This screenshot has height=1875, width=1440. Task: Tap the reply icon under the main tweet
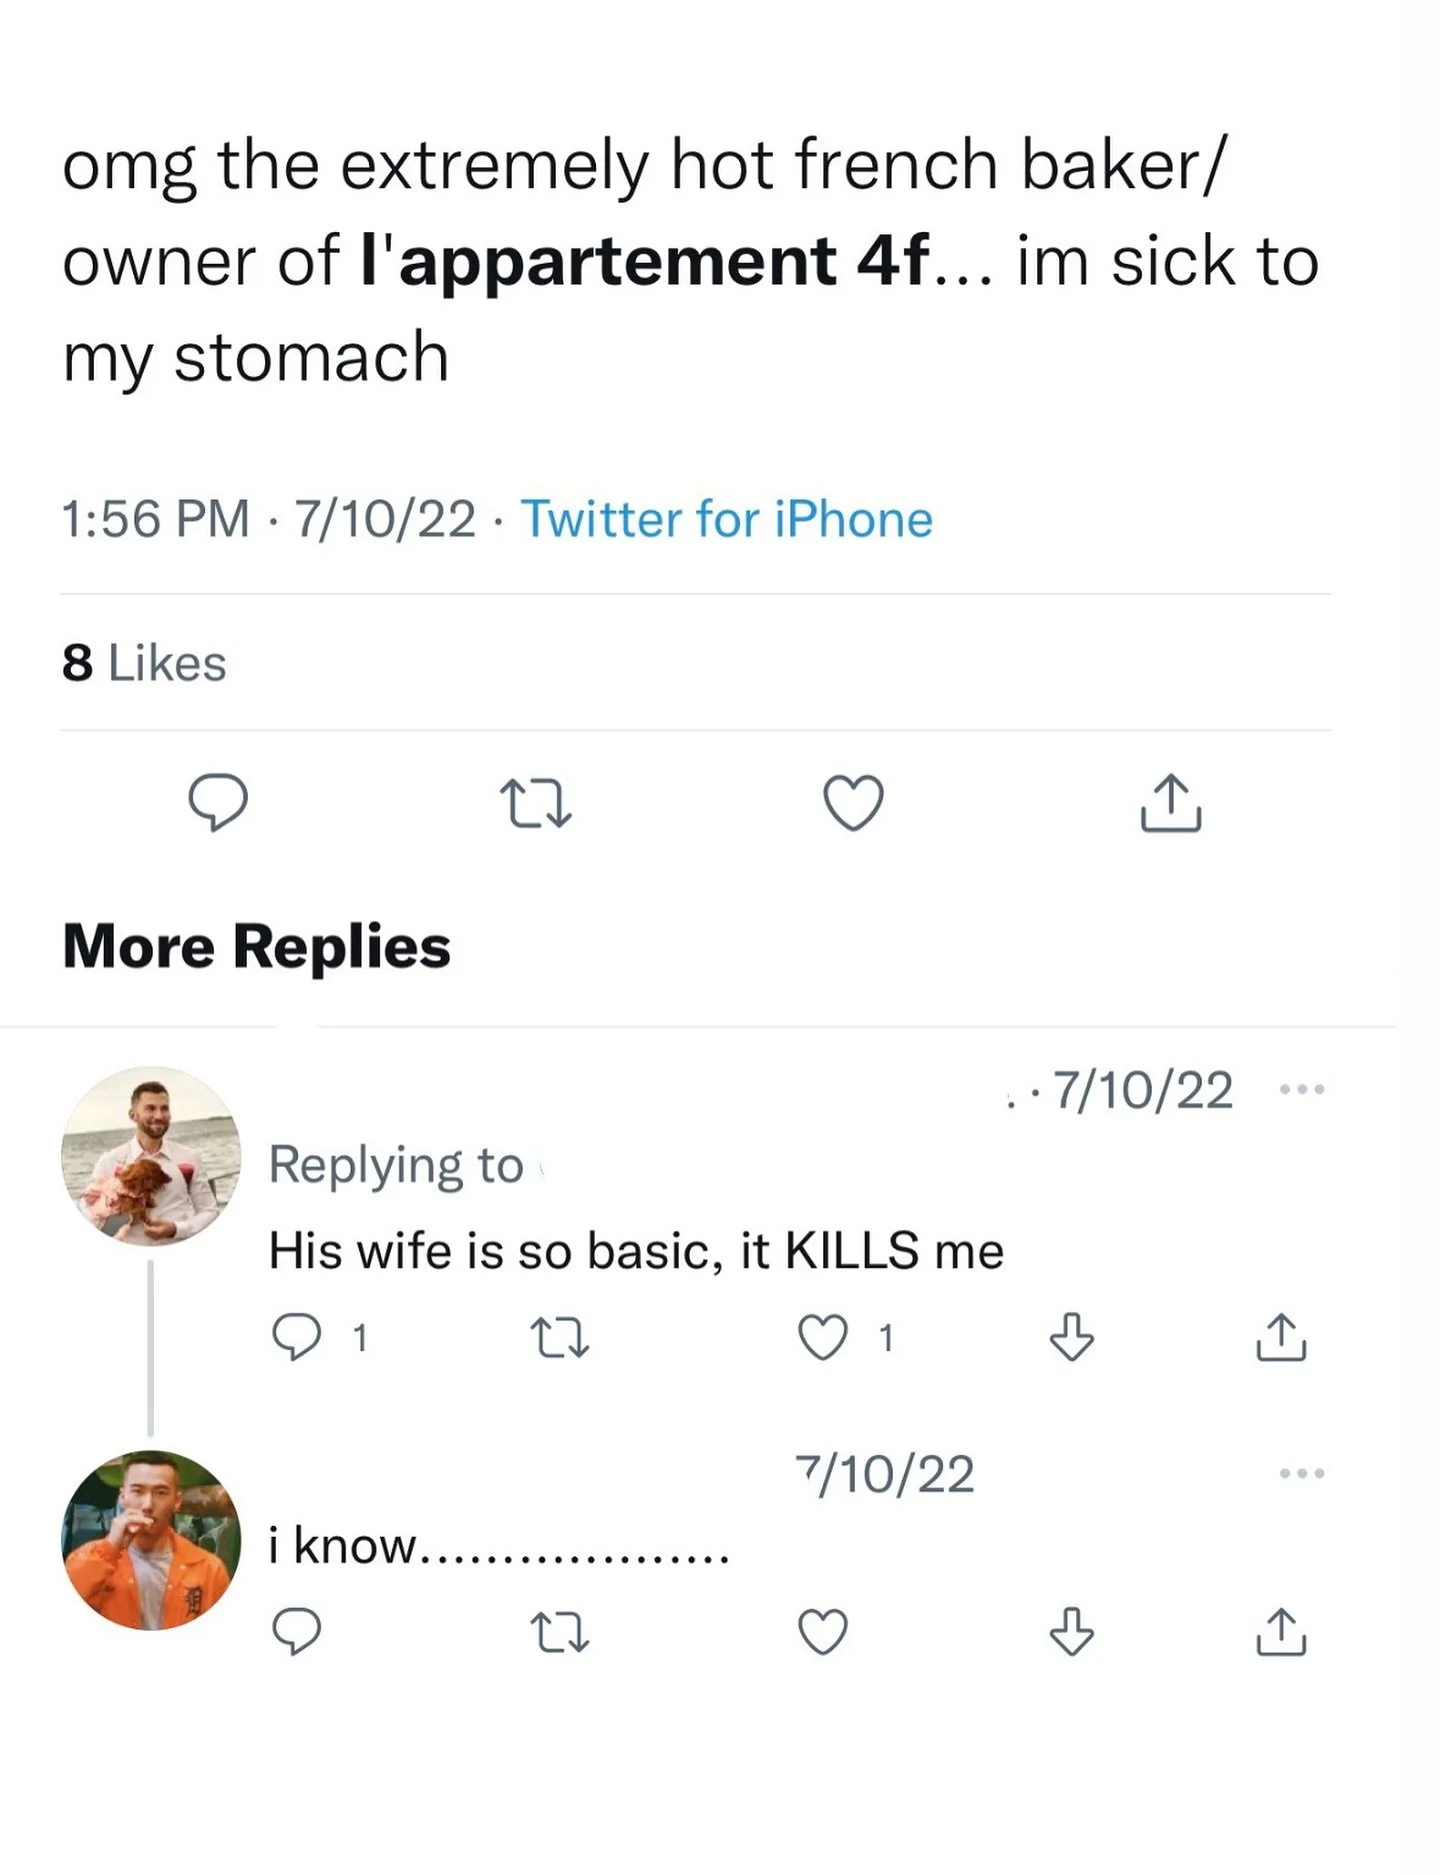point(218,803)
